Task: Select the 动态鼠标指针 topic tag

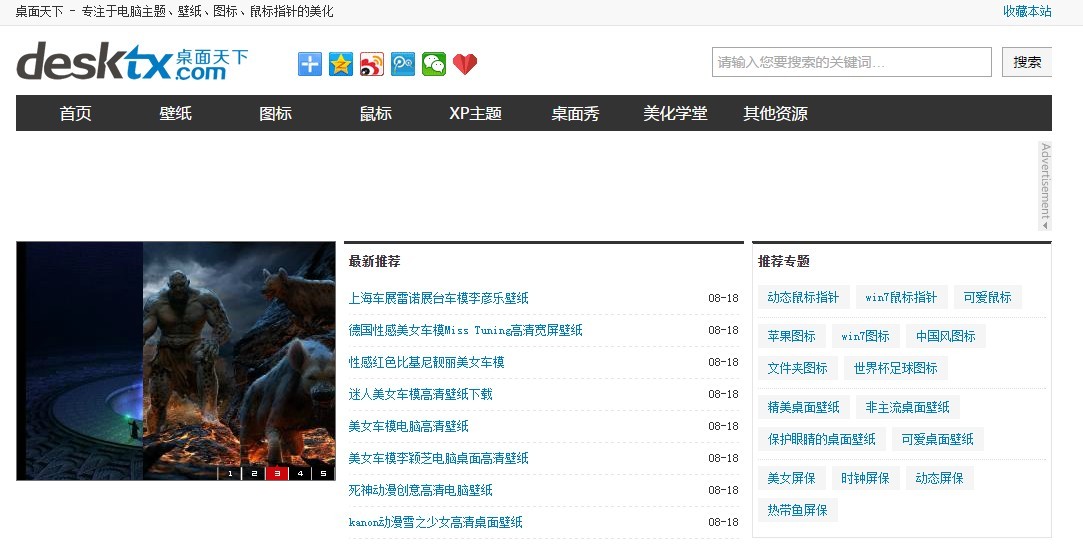Action: (803, 297)
